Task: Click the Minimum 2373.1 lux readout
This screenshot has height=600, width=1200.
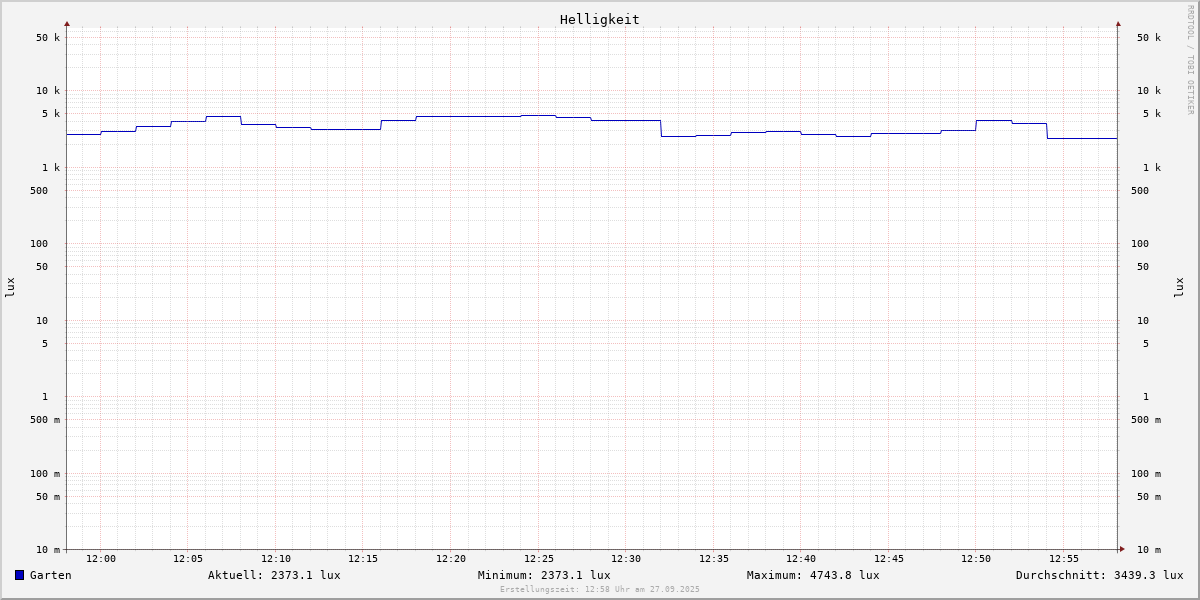Action: 544,575
